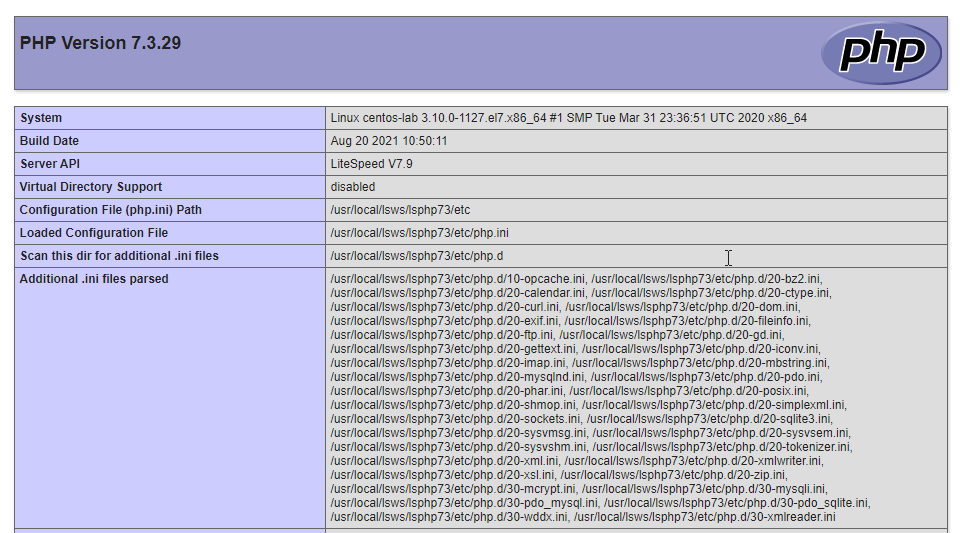The height and width of the screenshot is (533, 963).
Task: Click the 30-pdo_mysql.ini file path
Action: (x=464, y=503)
